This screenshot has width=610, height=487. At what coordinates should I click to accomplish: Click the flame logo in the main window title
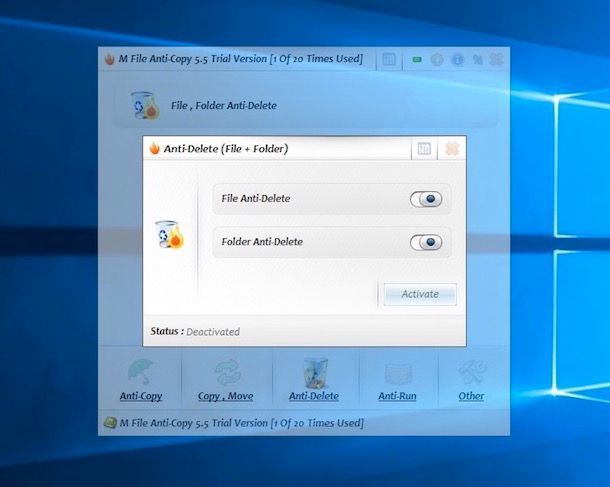click(x=109, y=59)
